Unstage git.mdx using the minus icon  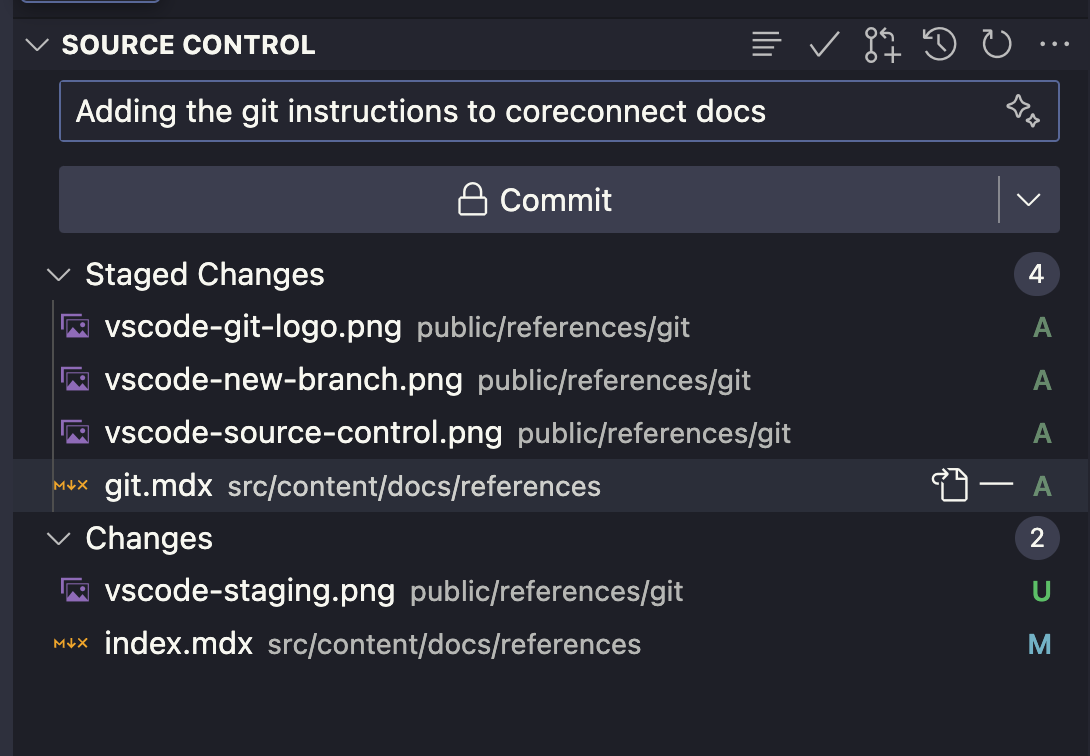tap(996, 486)
